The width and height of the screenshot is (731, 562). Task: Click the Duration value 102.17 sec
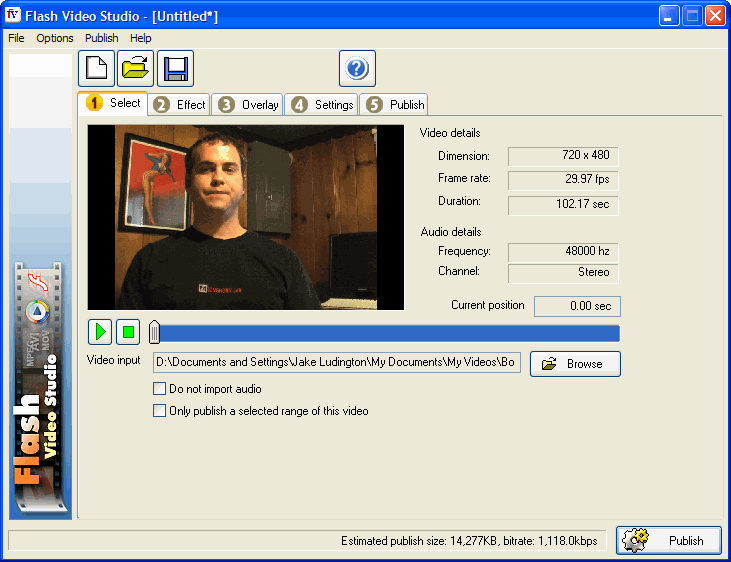pos(563,205)
